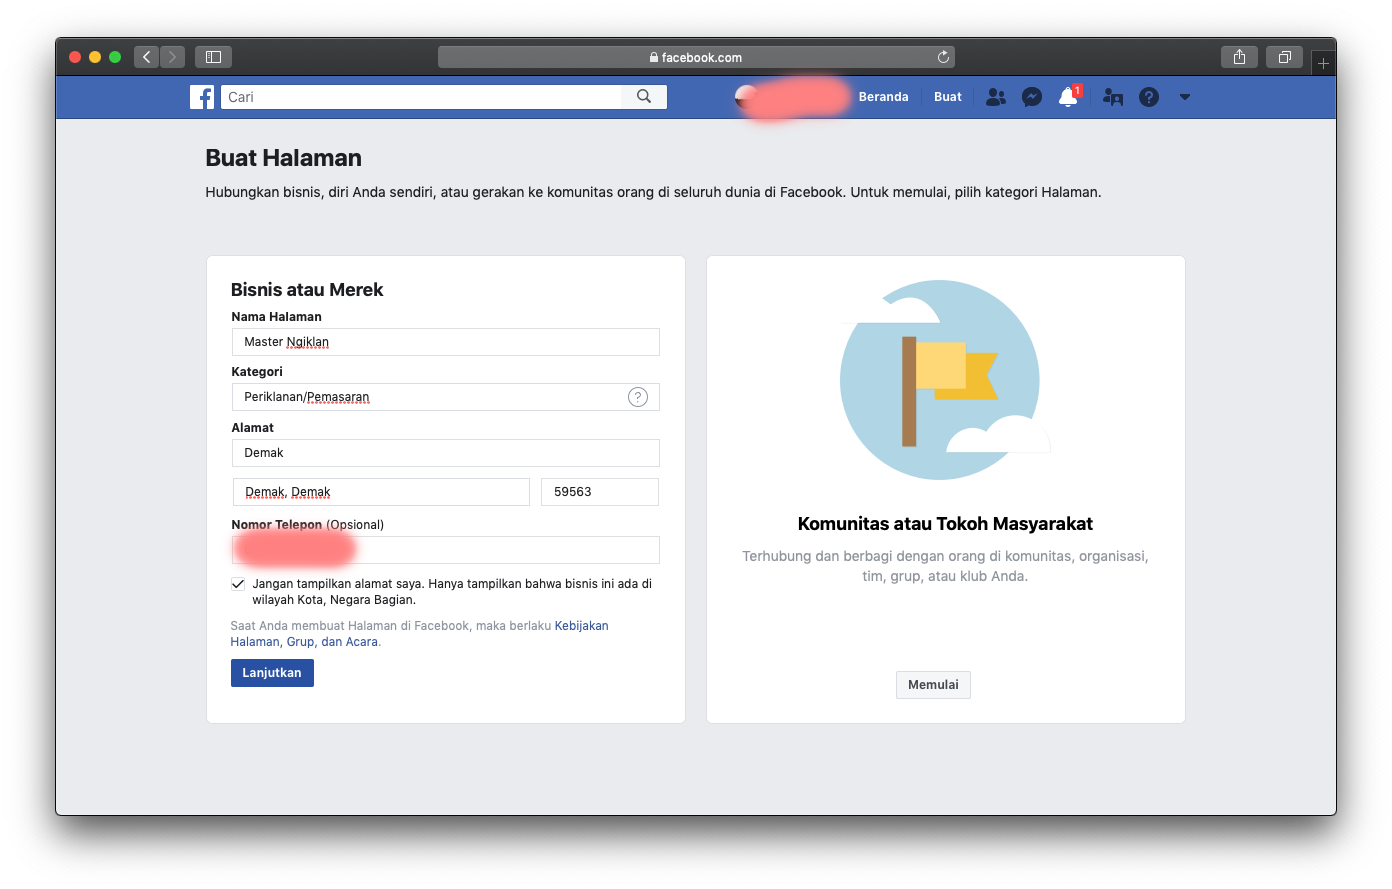
Task: Click the Nomor Telepon field
Action: [446, 550]
